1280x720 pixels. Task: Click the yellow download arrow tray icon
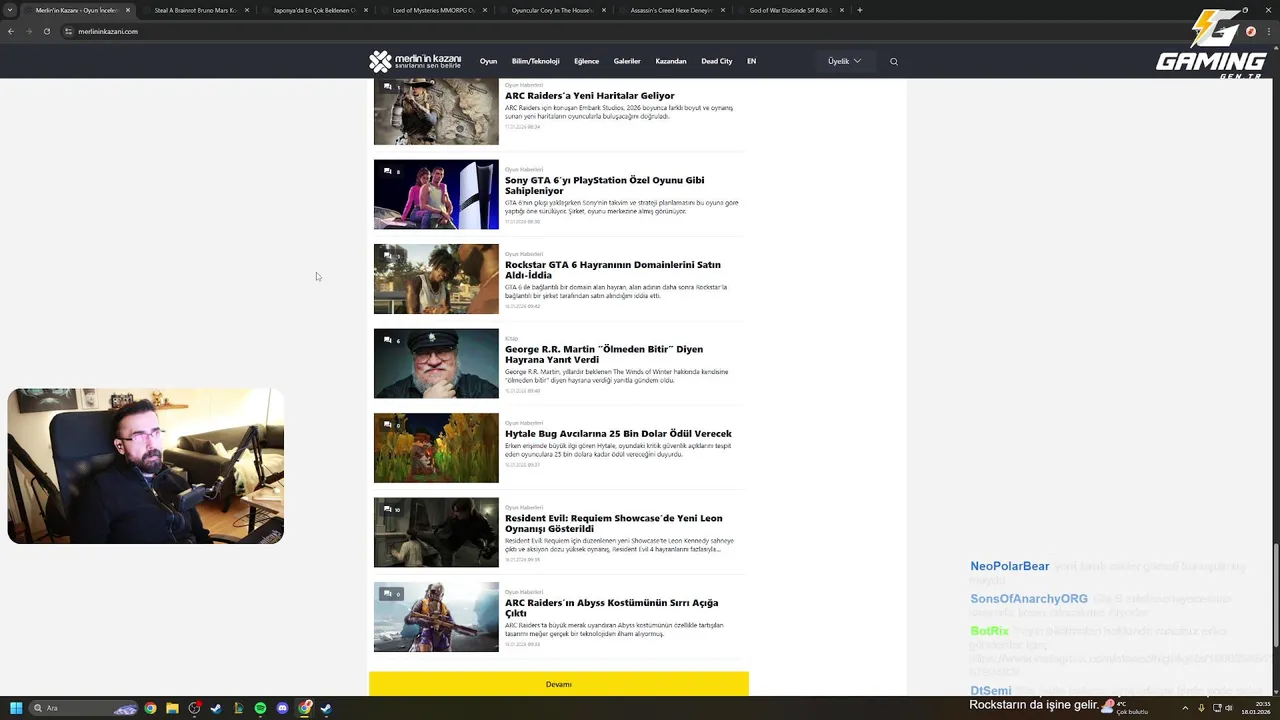coord(1201,708)
